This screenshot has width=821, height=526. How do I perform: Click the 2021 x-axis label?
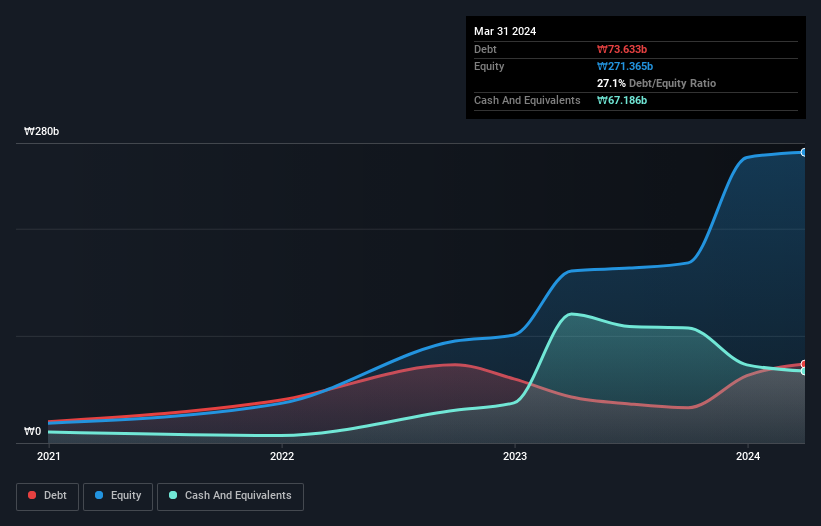tap(49, 456)
